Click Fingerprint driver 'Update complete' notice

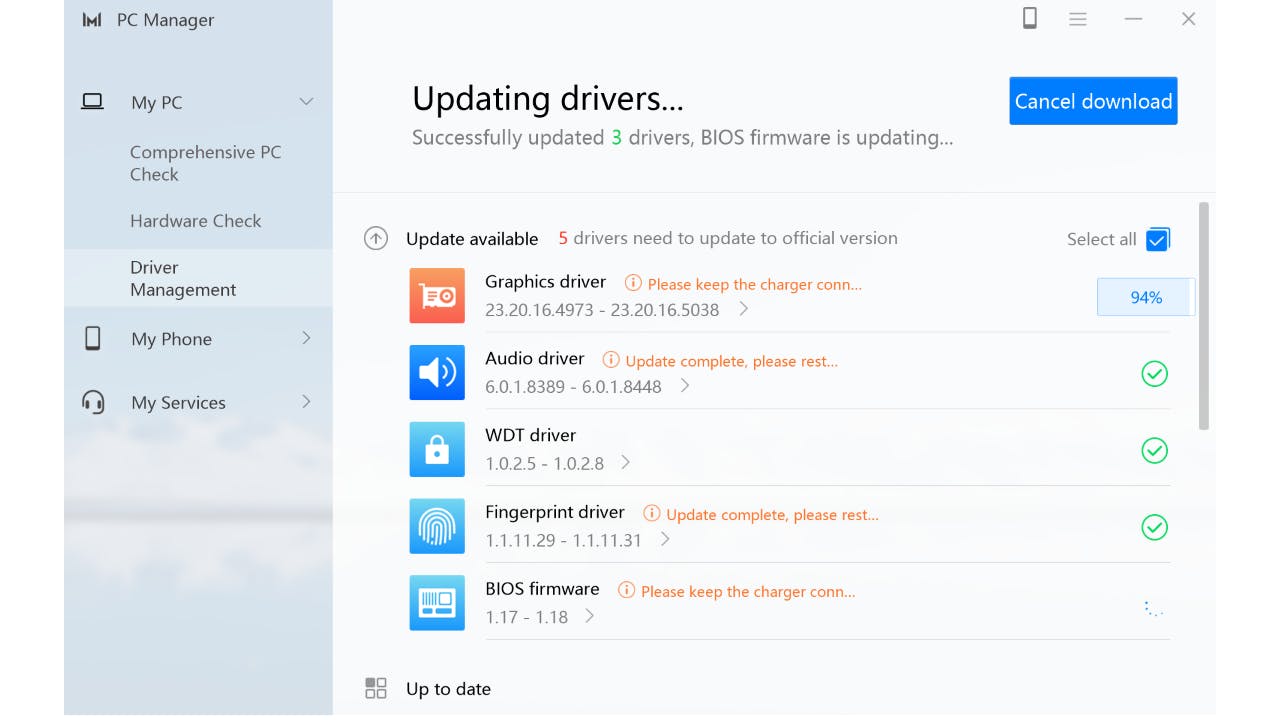[x=773, y=515]
